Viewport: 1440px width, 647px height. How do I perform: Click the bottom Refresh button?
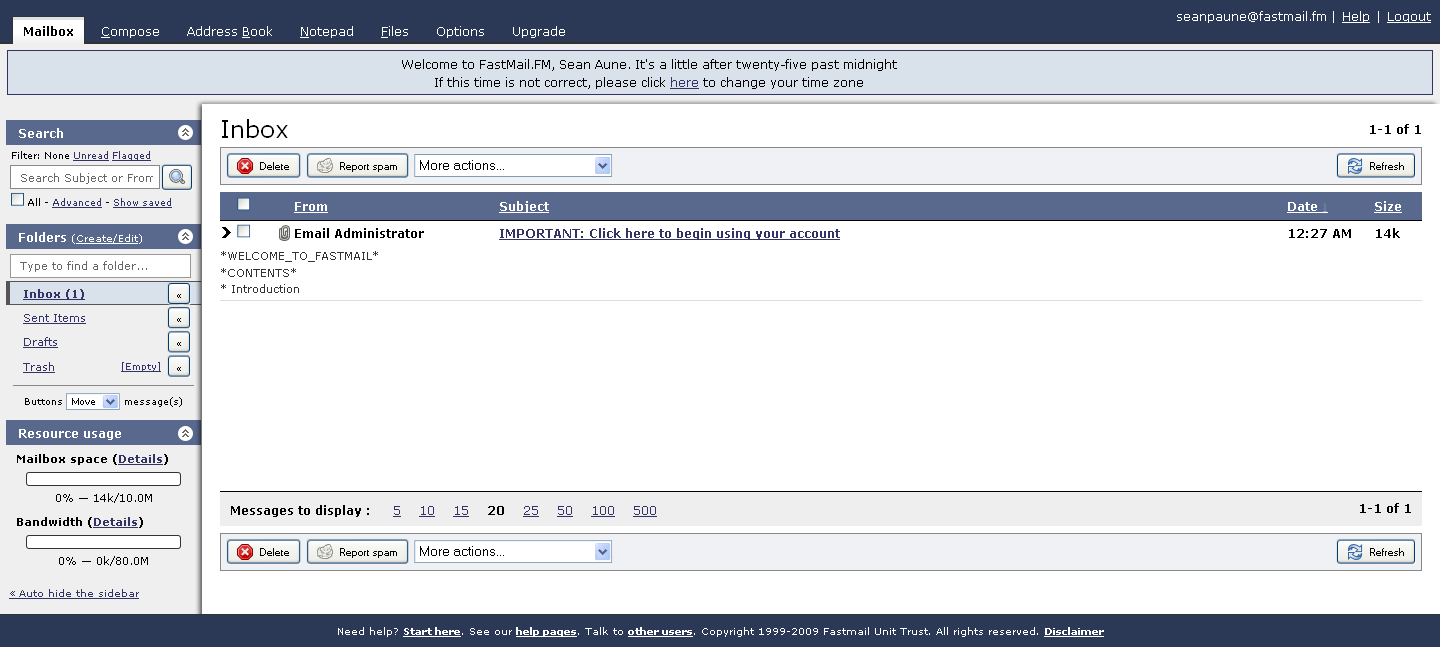1376,552
